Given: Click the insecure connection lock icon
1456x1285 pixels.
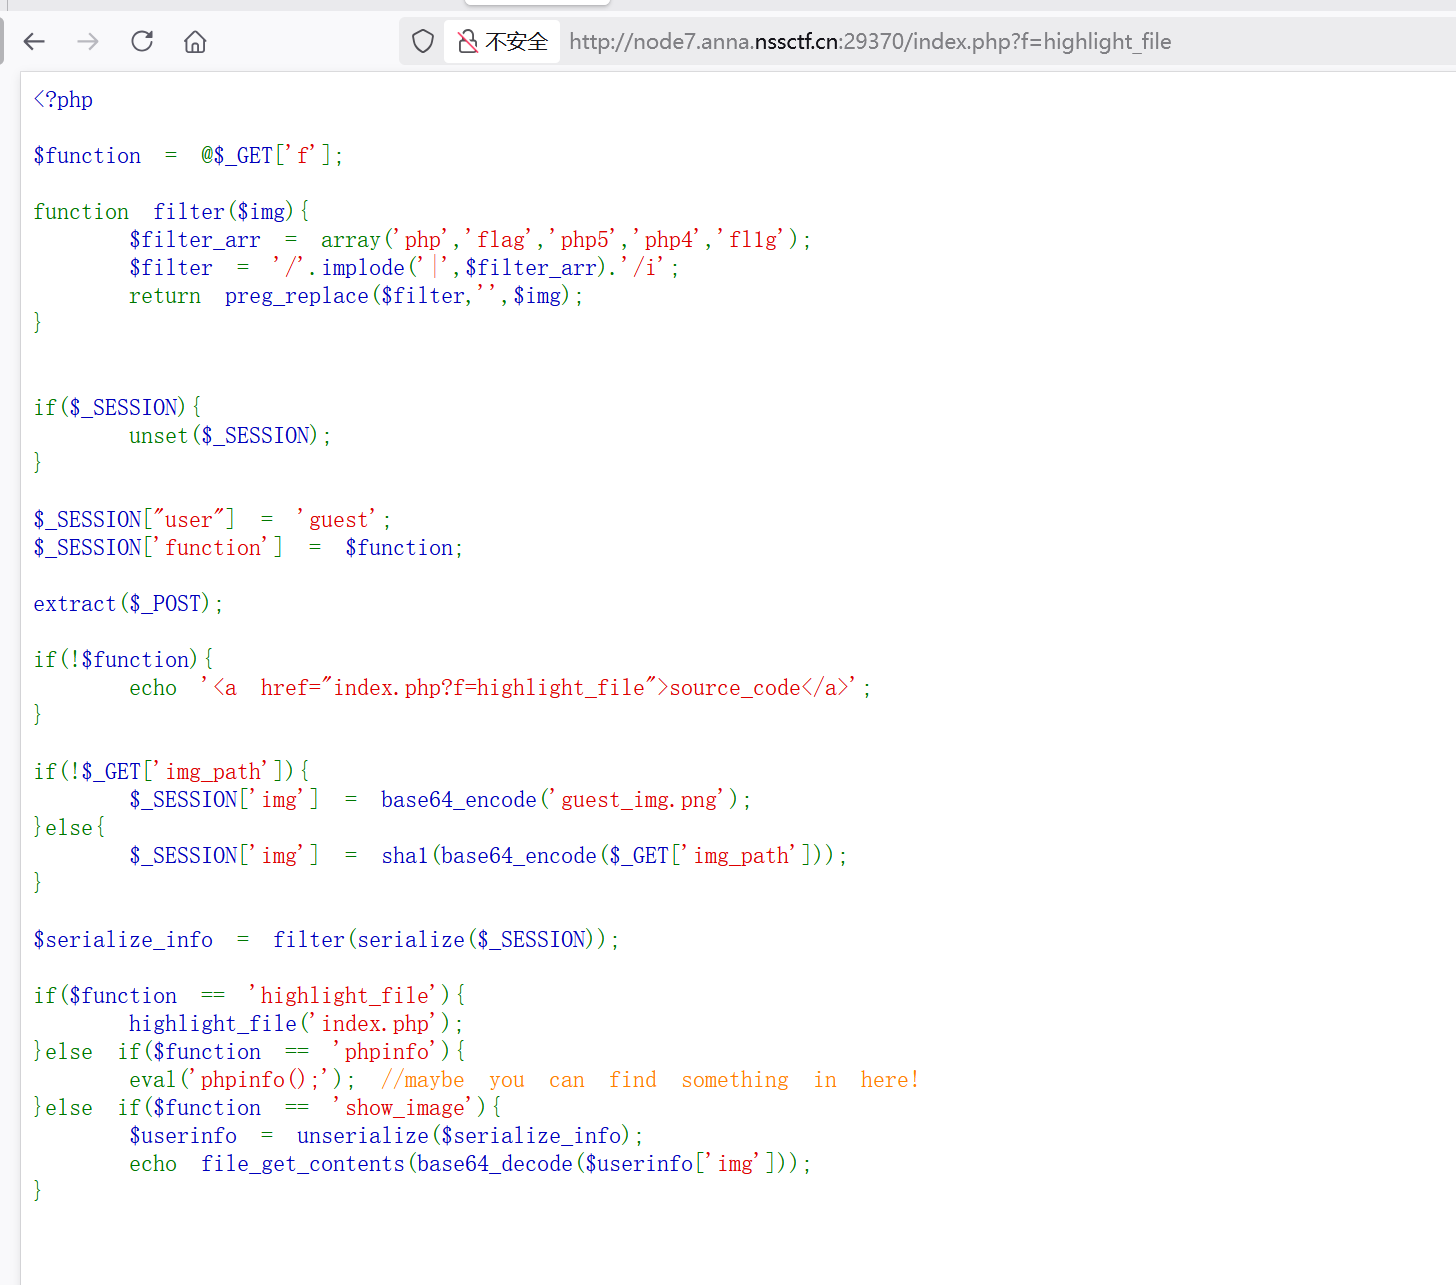Looking at the screenshot, I should [467, 41].
